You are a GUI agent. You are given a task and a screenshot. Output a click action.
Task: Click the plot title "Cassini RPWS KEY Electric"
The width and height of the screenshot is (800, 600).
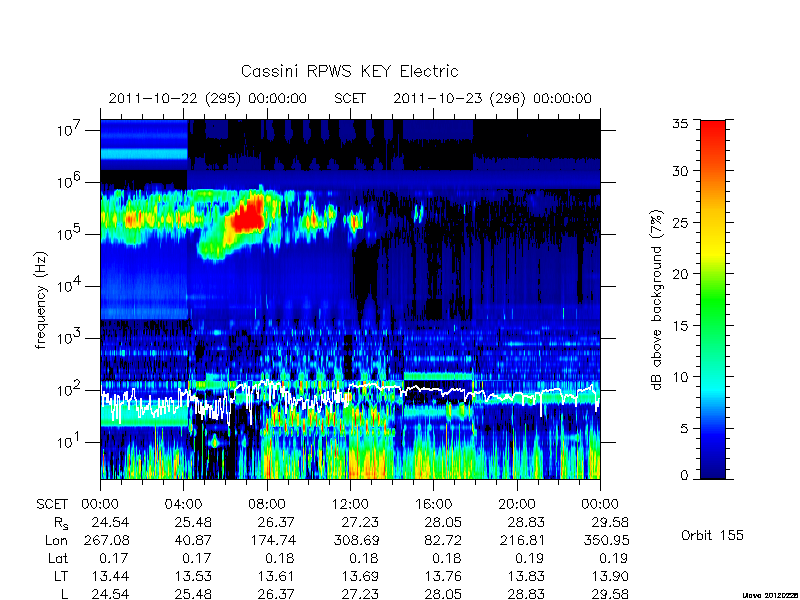click(349, 71)
